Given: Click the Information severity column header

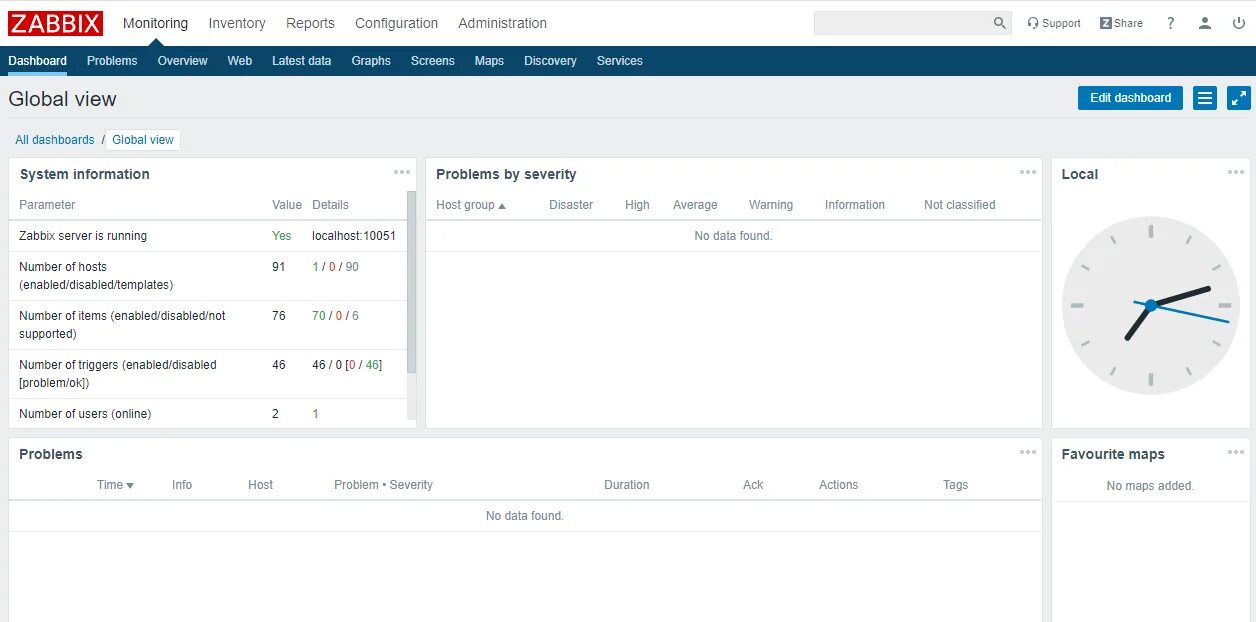Looking at the screenshot, I should pos(855,205).
